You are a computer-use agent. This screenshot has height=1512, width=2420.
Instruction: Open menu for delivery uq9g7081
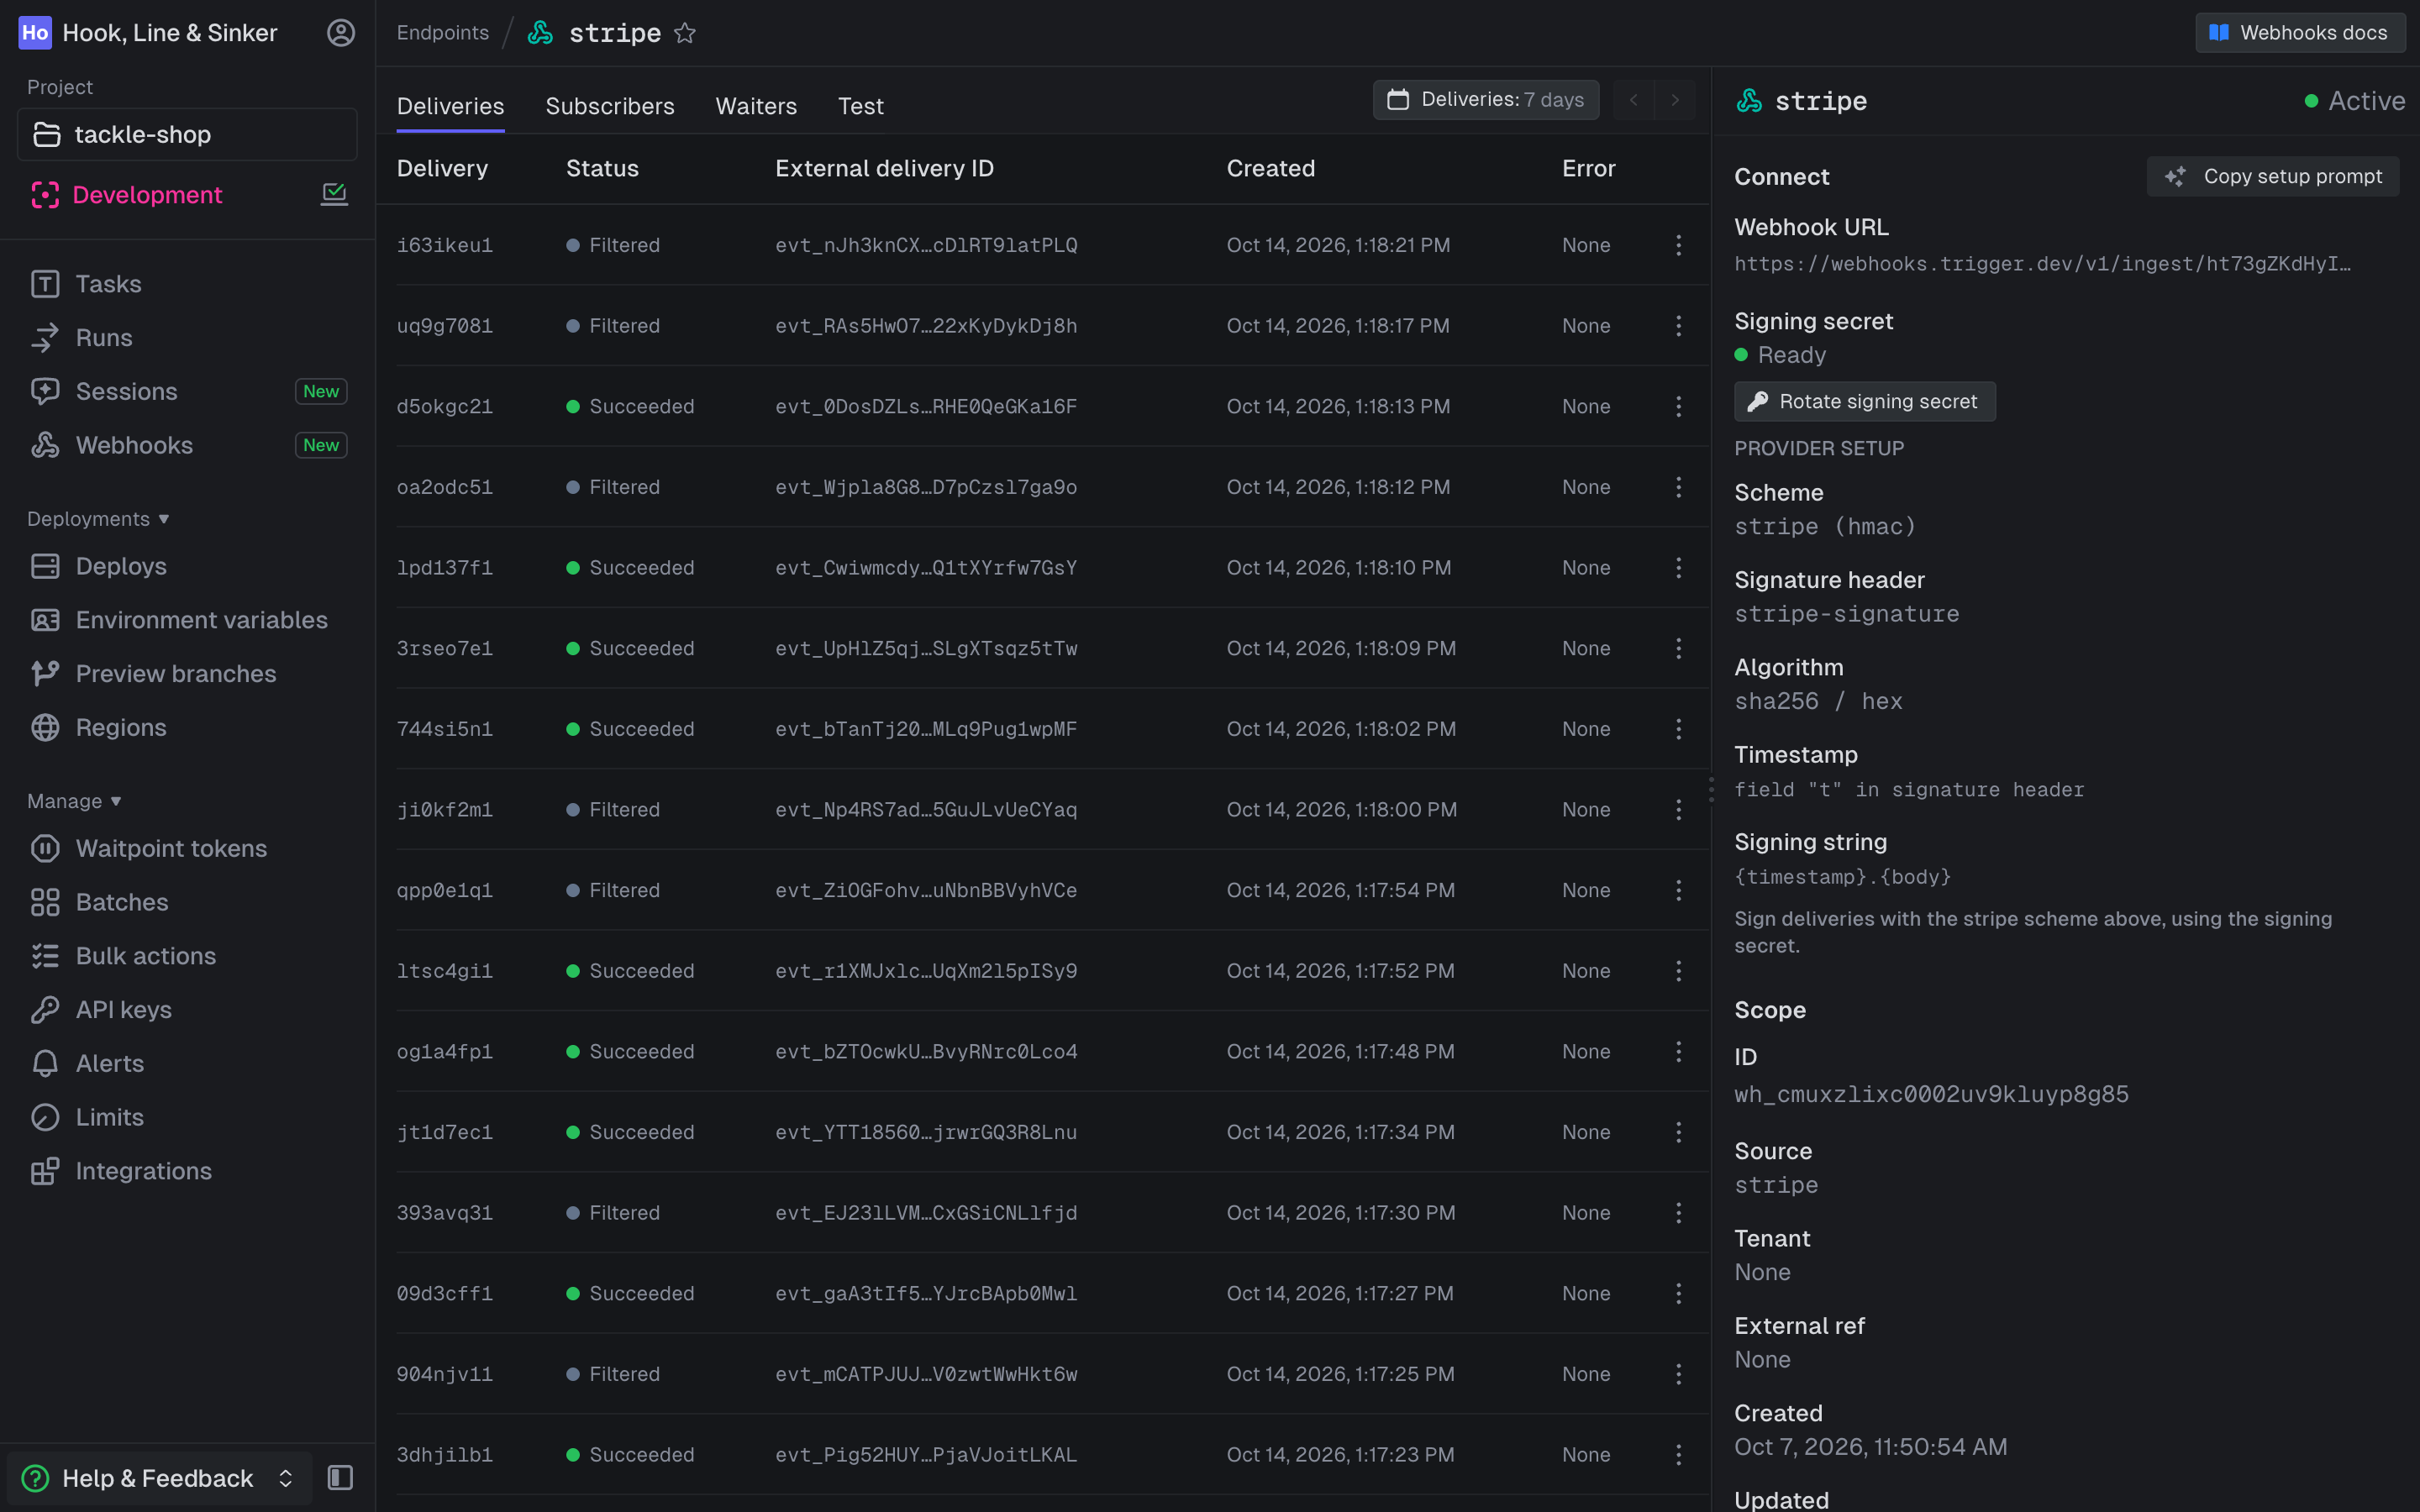[1678, 326]
